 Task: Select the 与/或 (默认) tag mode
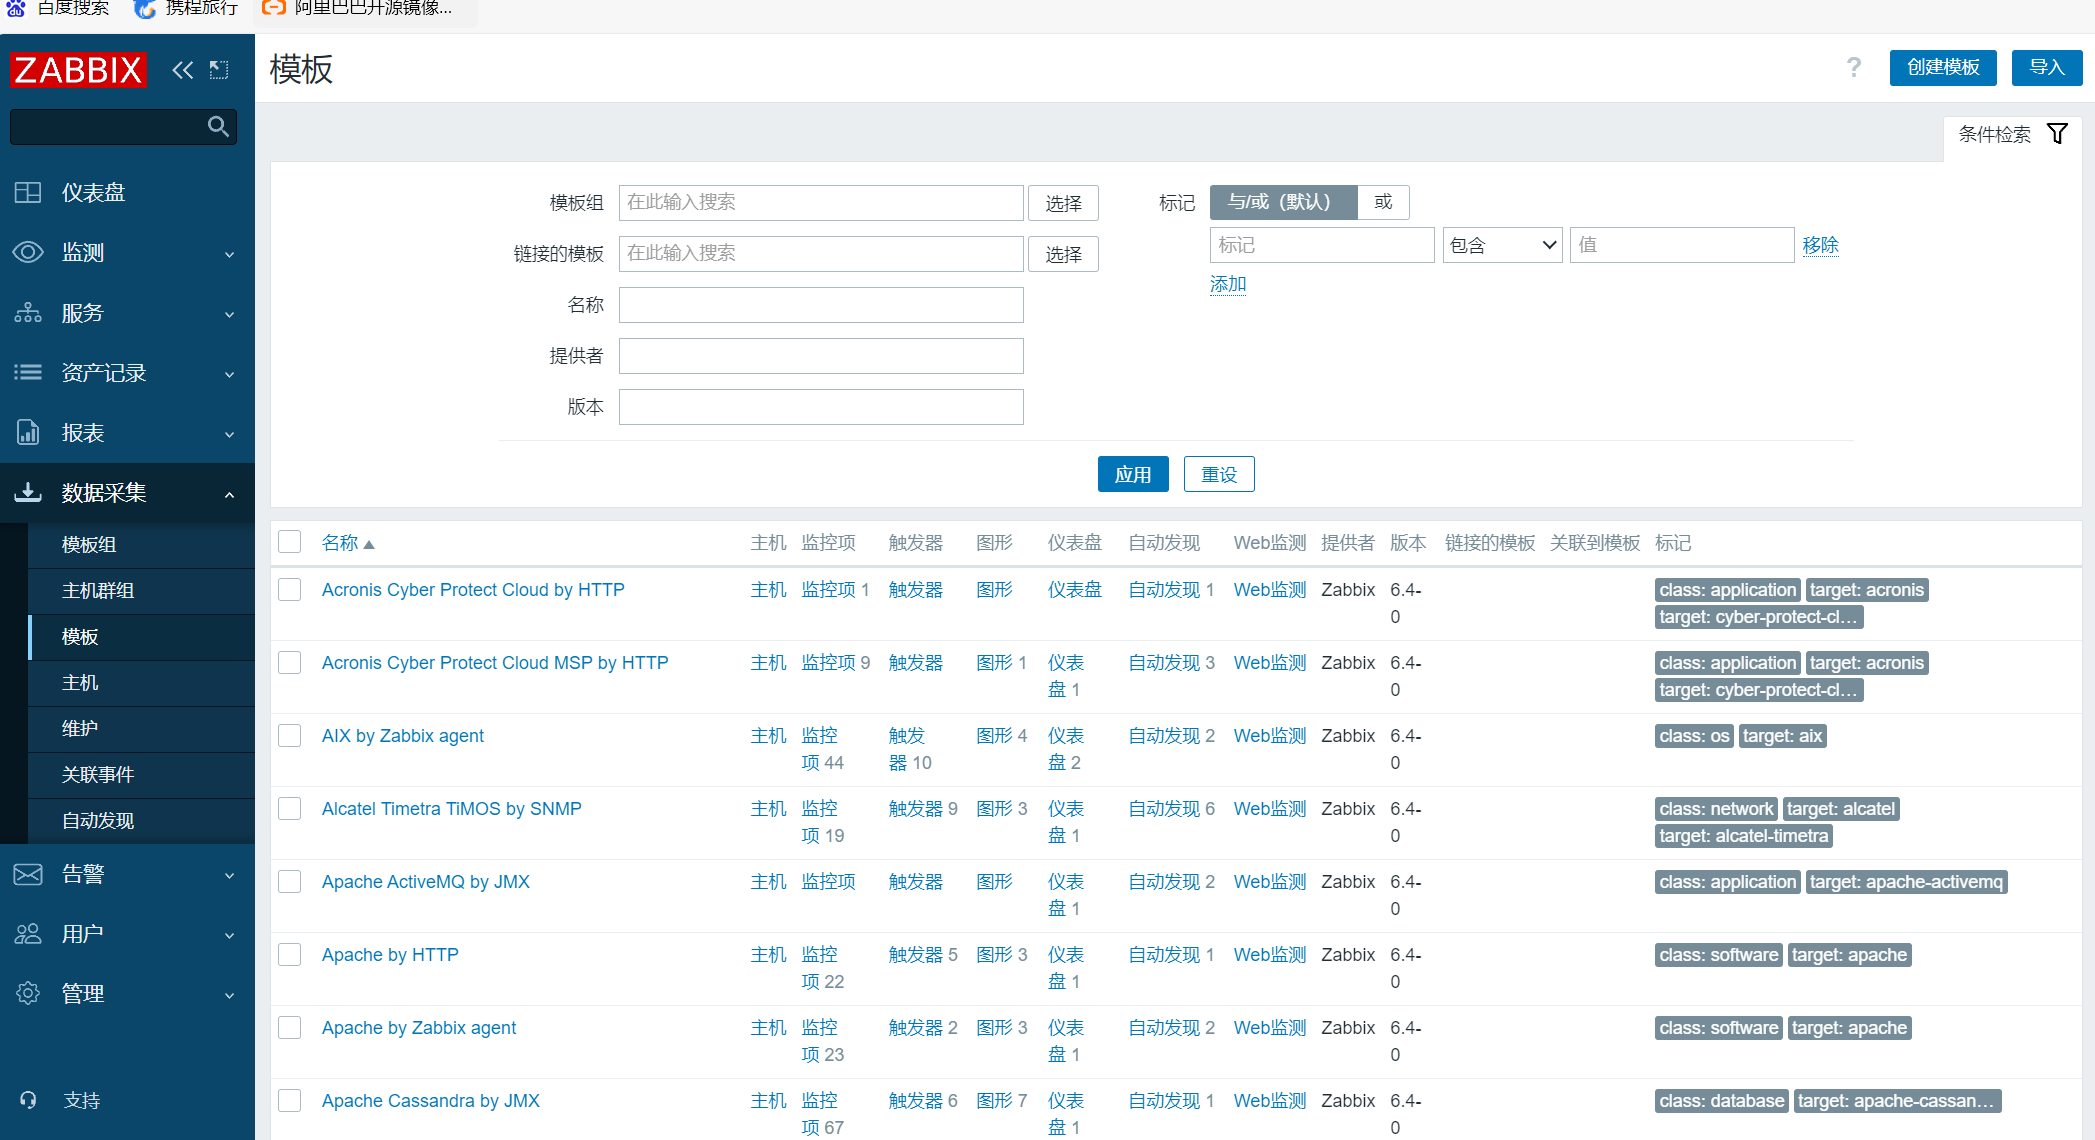coord(1283,202)
